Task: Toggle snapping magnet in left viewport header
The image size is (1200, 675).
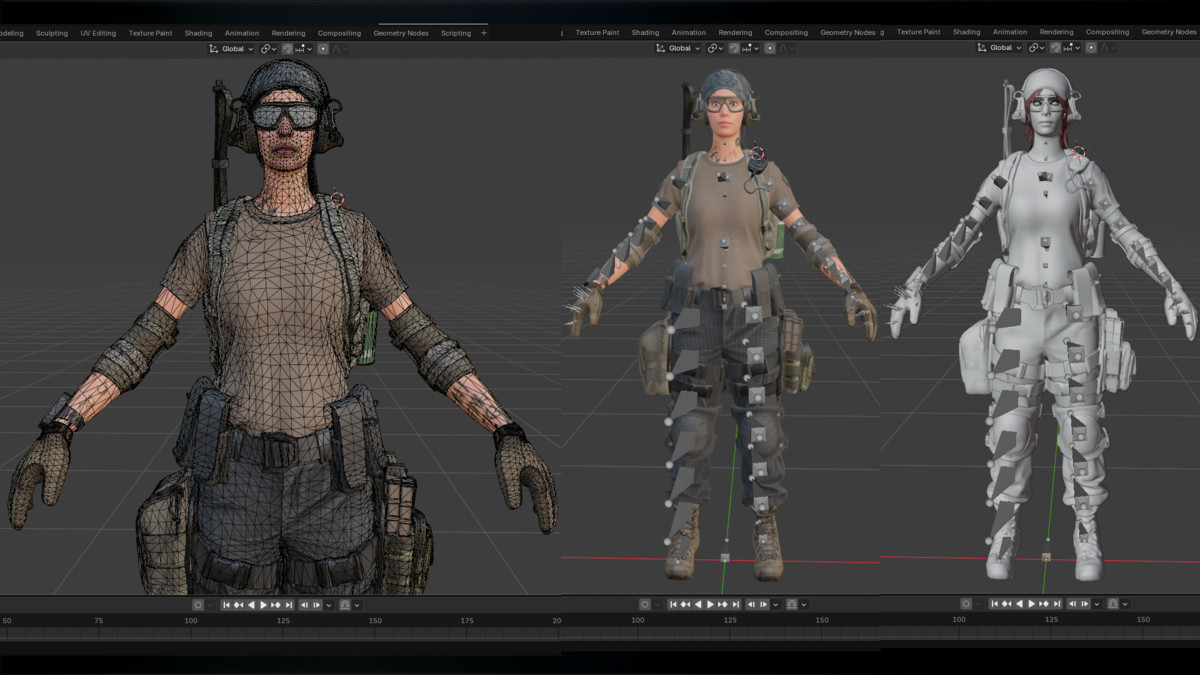Action: (288, 49)
